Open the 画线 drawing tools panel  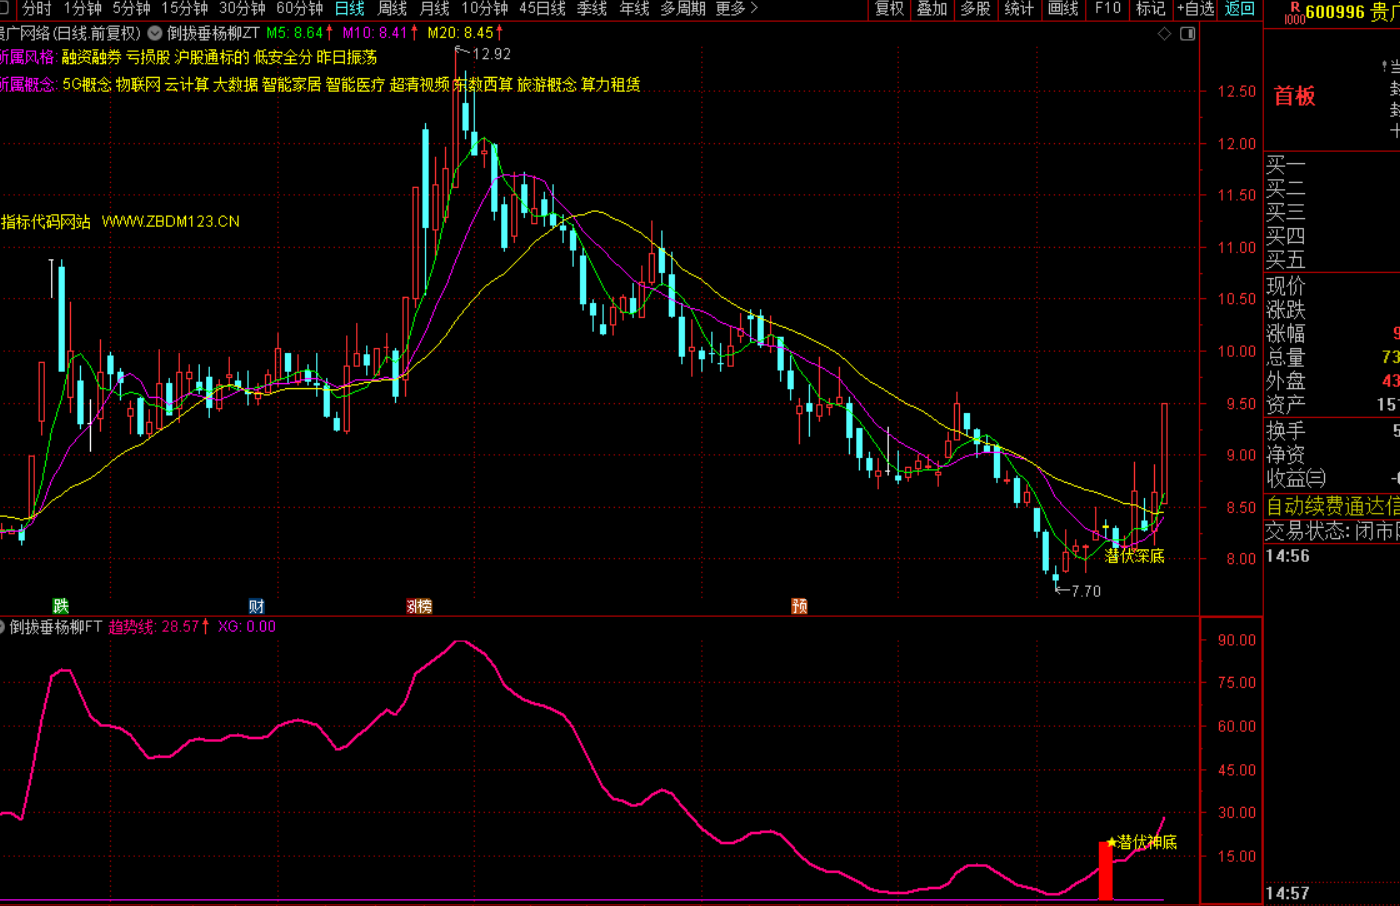point(1063,9)
